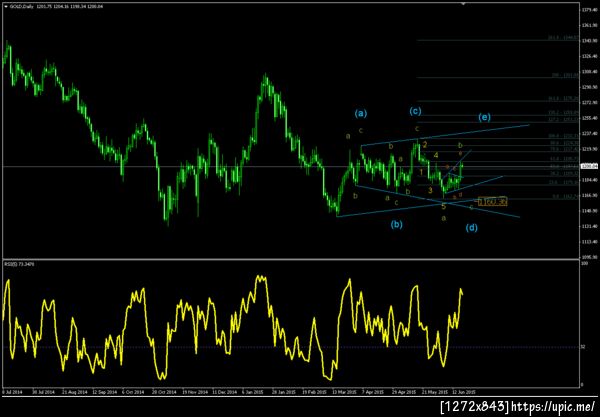Click the highlighted current price 1200.04
This screenshot has height=417, width=600.
[x=588, y=166]
